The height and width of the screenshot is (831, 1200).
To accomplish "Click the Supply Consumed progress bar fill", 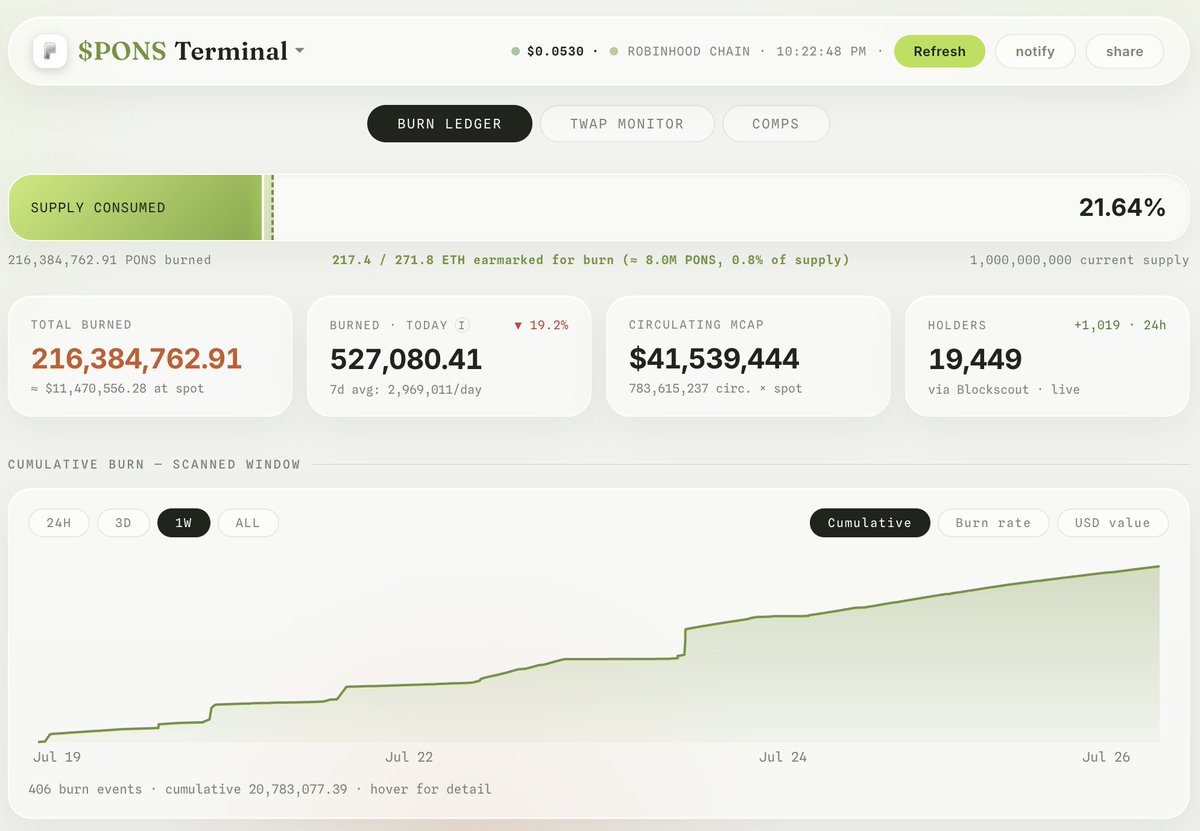I will [x=136, y=208].
